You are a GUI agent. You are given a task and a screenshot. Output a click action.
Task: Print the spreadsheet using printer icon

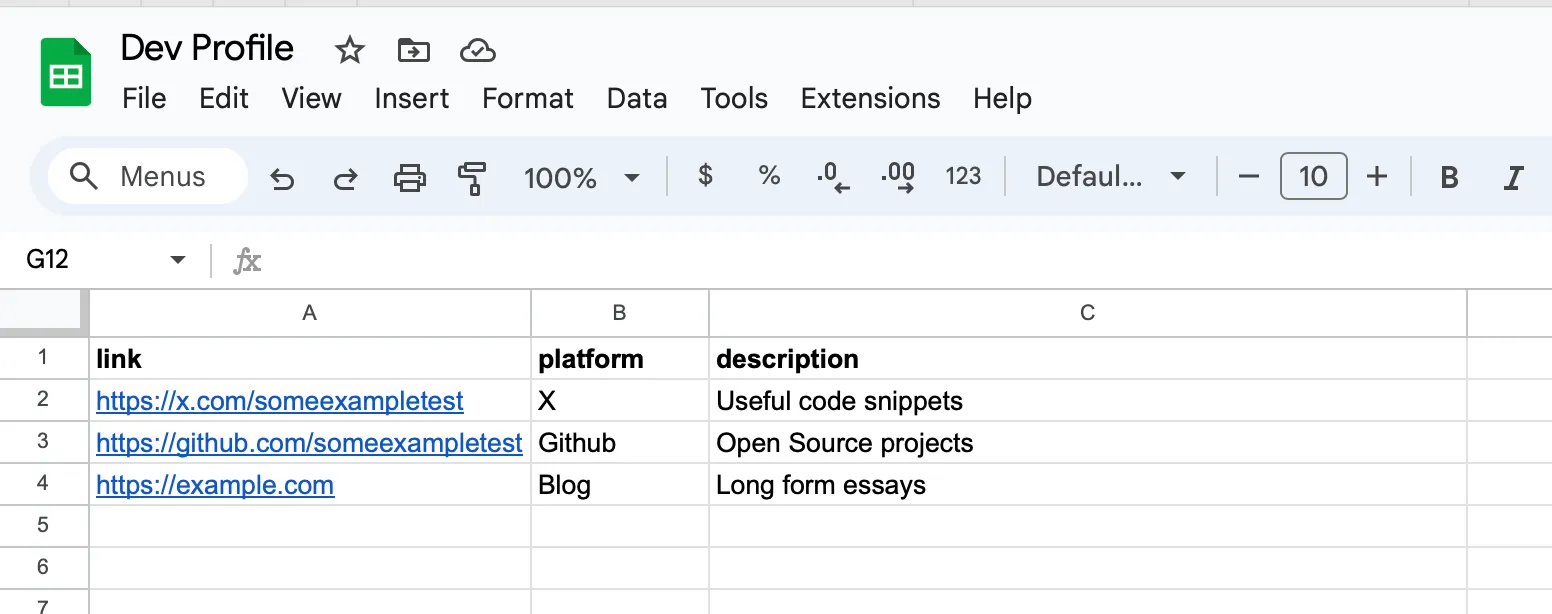(x=409, y=178)
